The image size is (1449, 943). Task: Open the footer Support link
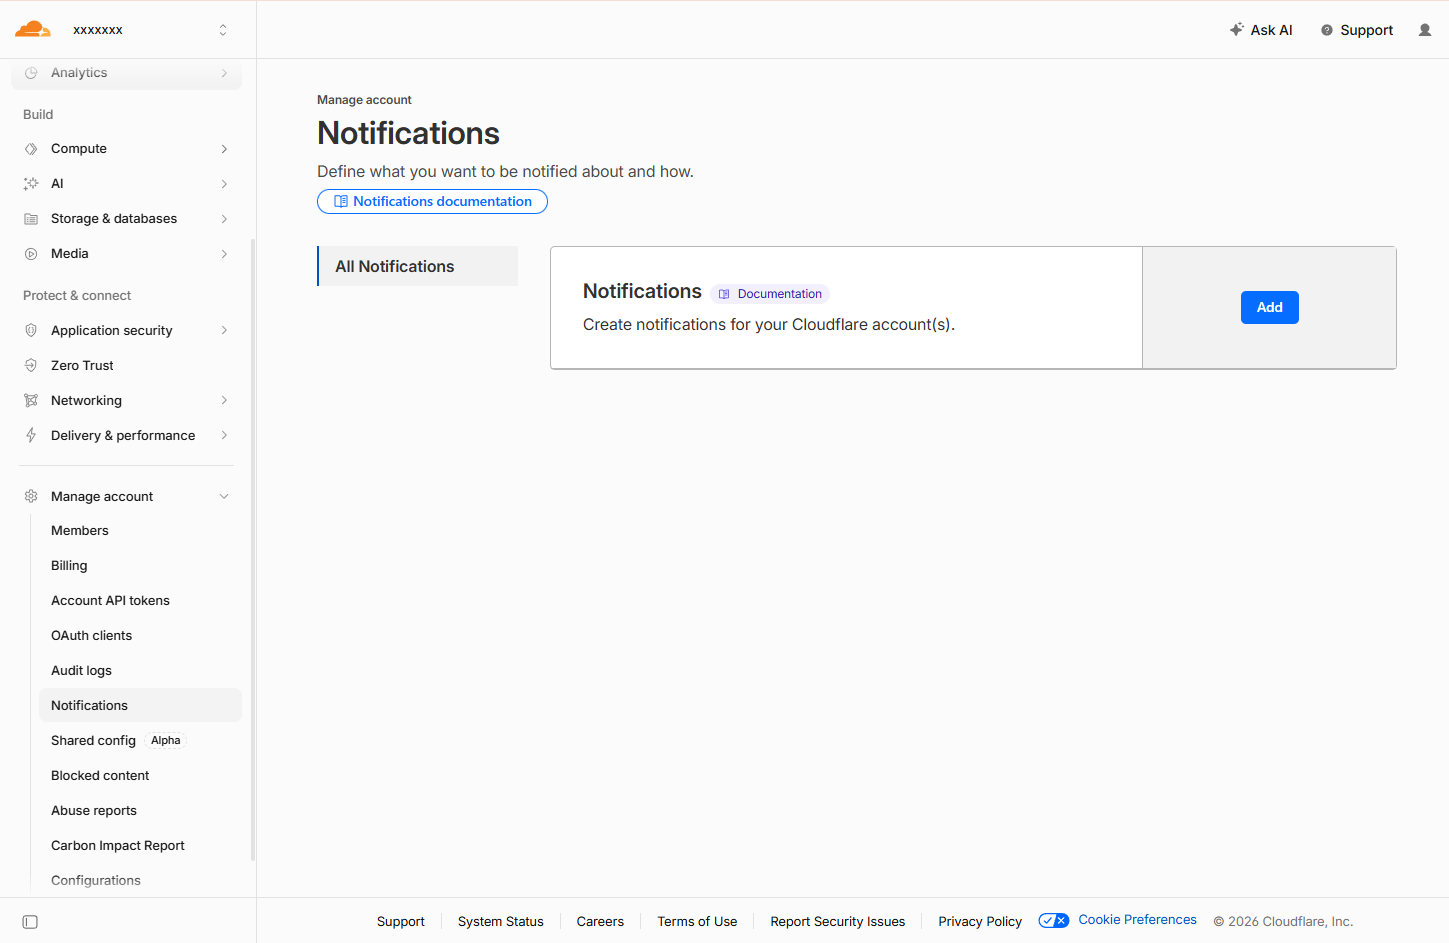click(401, 922)
